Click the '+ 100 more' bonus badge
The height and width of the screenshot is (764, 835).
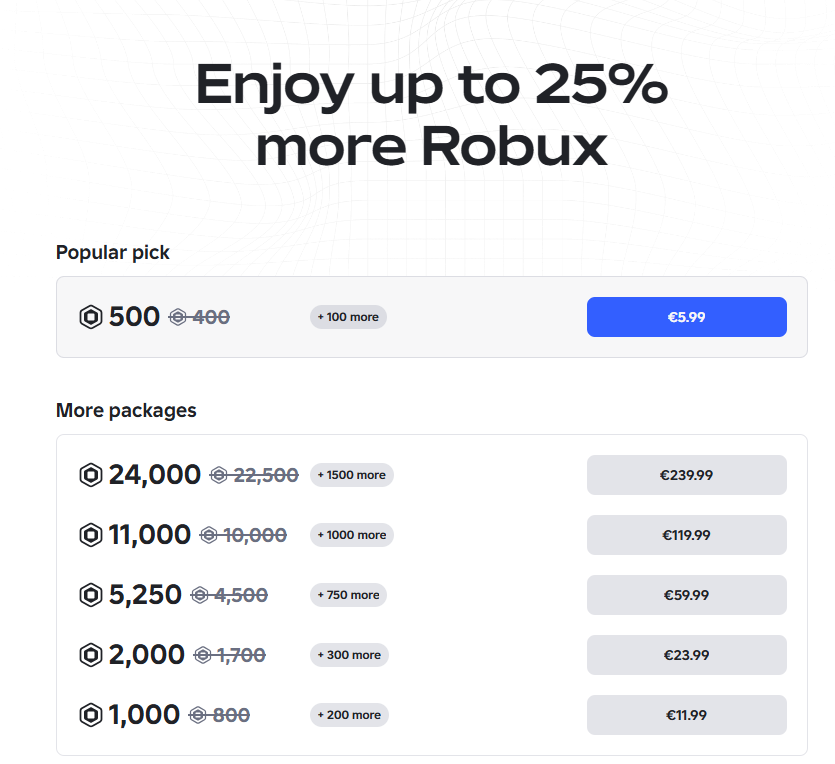click(347, 316)
